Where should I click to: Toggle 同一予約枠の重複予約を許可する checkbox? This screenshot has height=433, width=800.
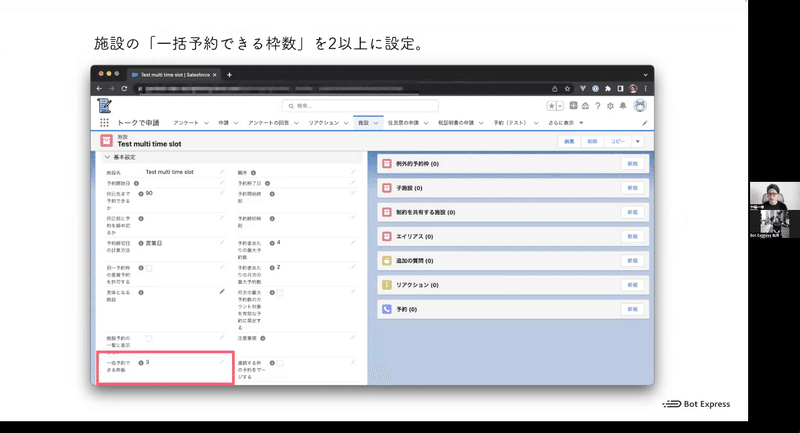[149, 268]
